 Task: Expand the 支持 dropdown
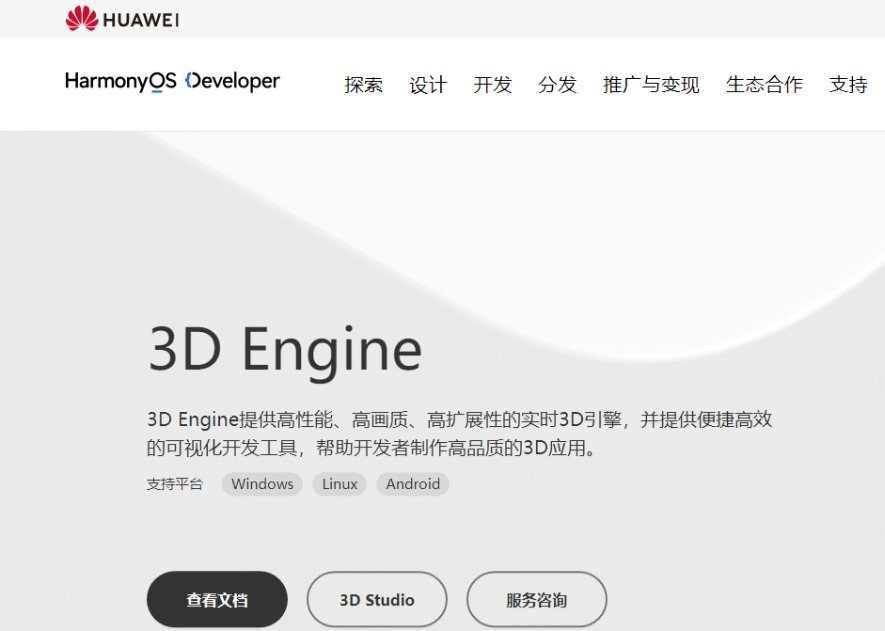click(x=849, y=85)
